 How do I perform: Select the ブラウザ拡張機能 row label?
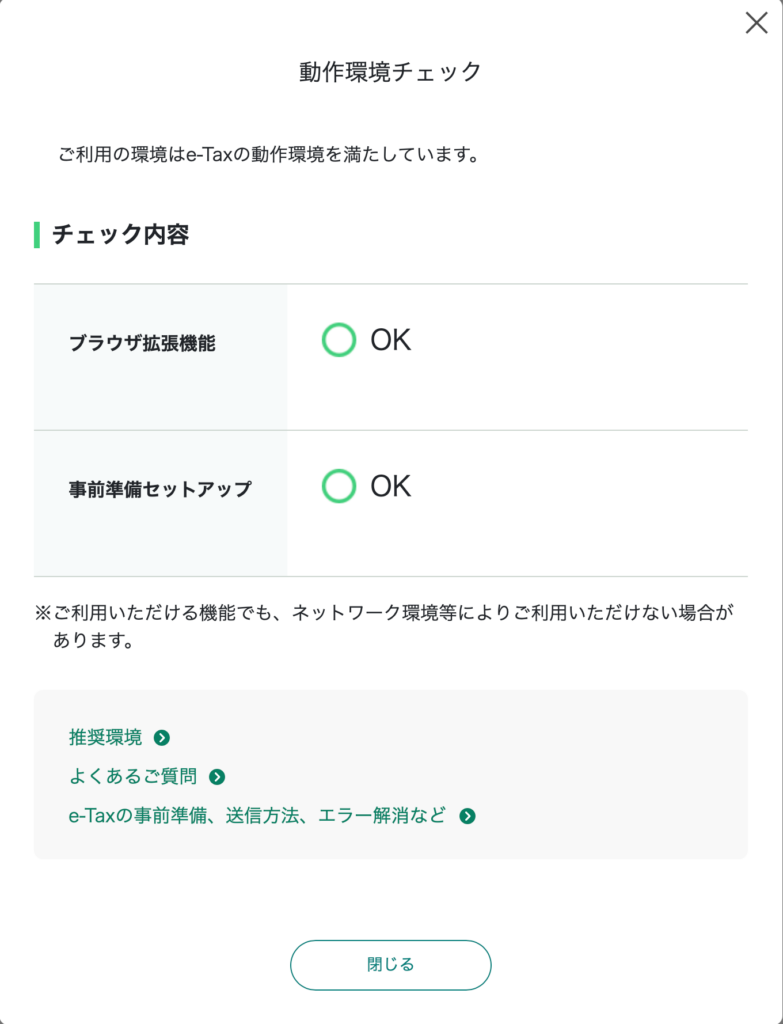[142, 344]
